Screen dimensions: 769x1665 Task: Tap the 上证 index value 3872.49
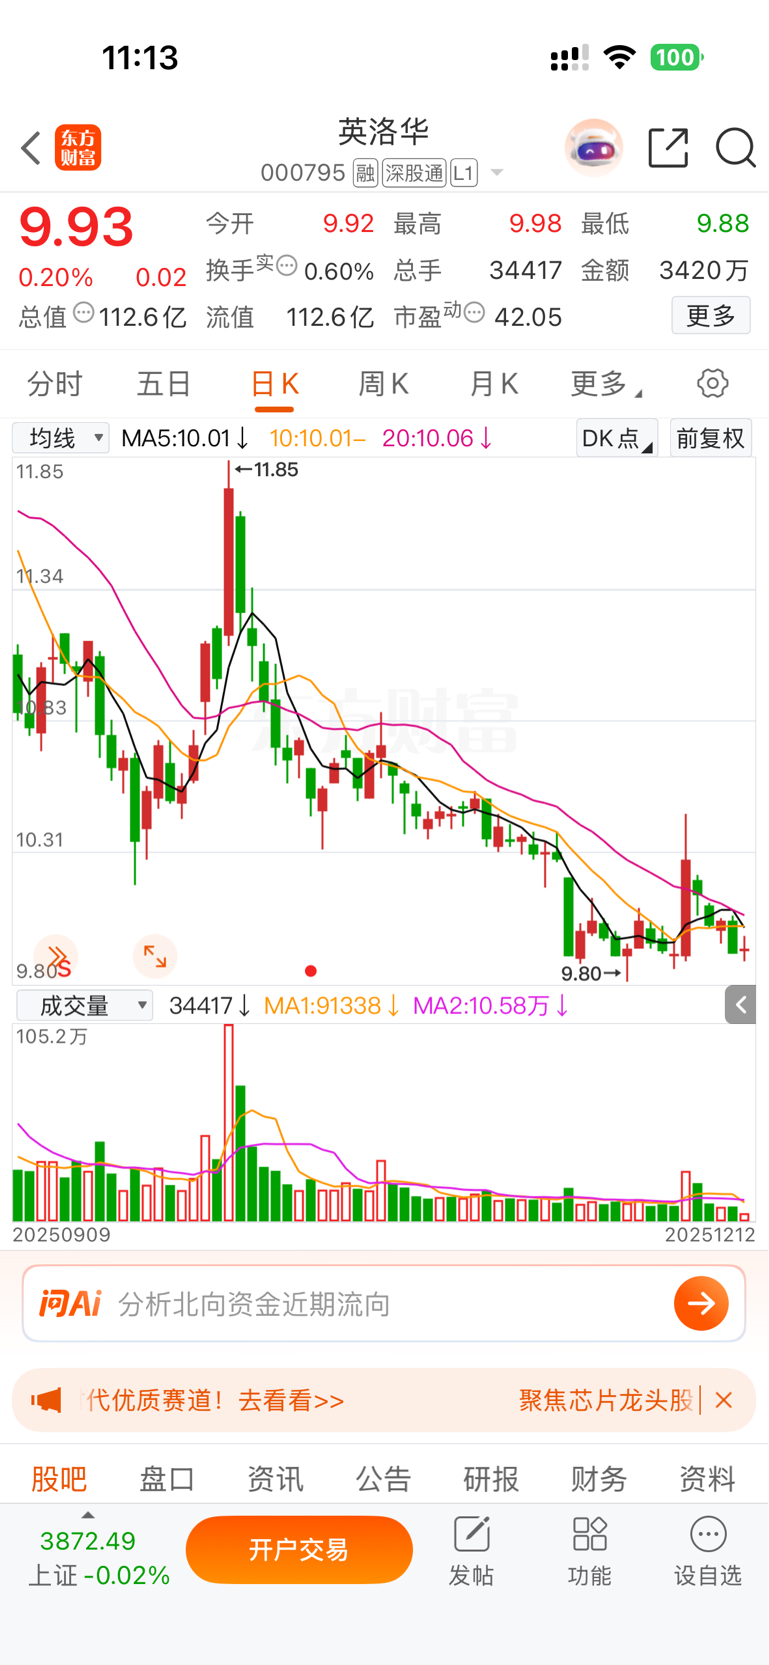88,1541
